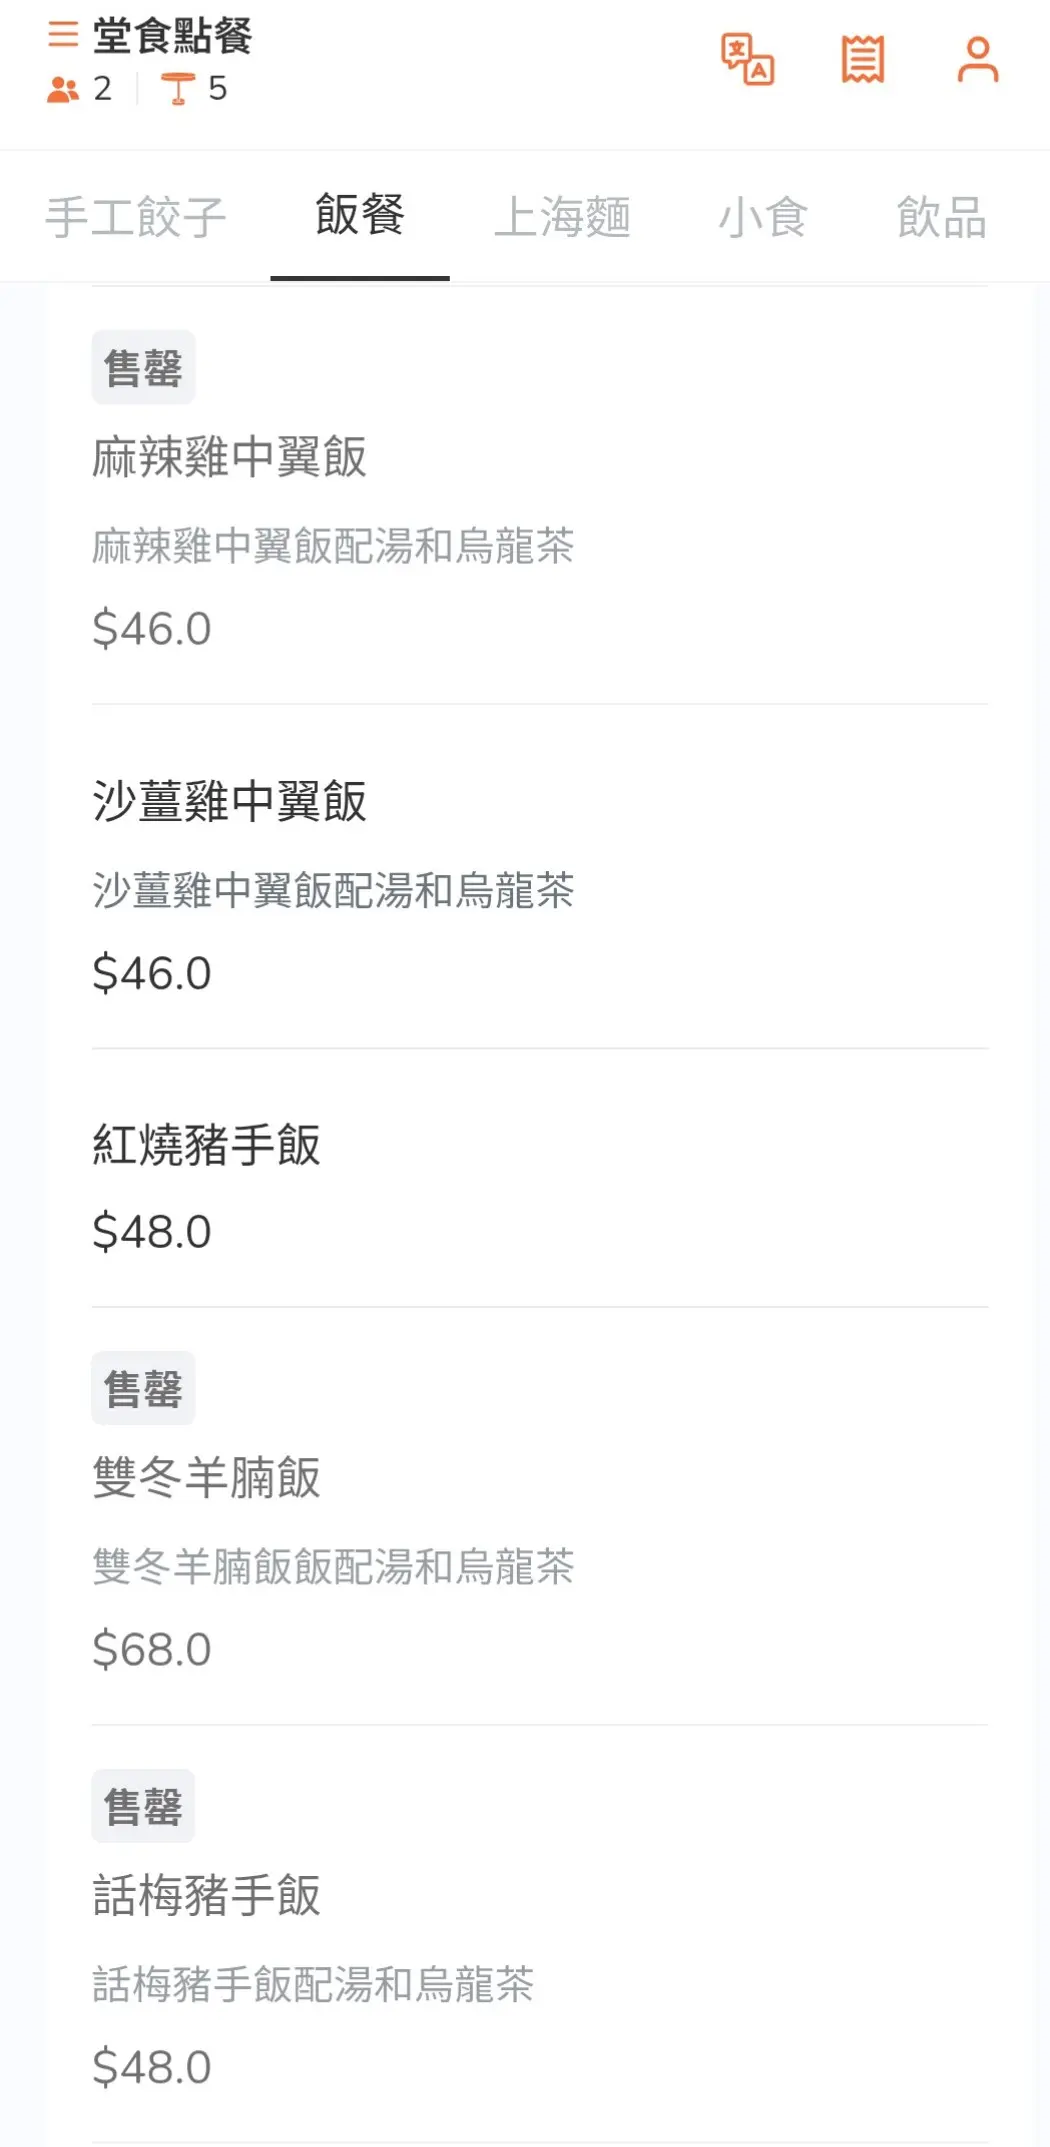The image size is (1050, 2147).
Task: Open the hamburger menu icon
Action: 63,35
